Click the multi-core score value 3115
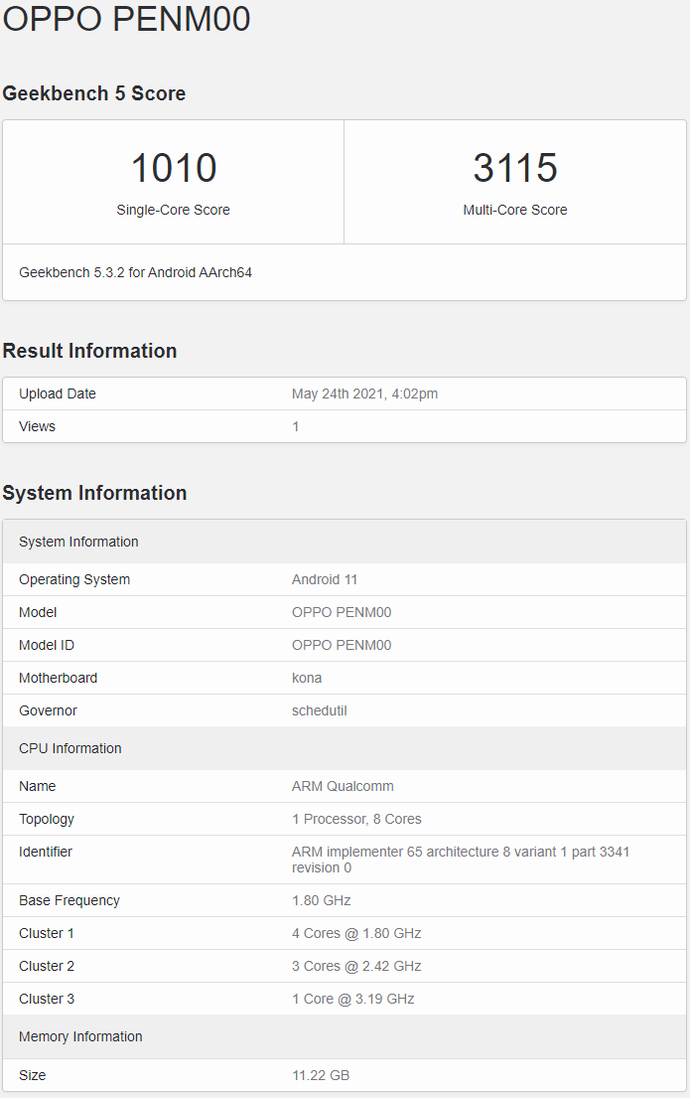 coord(515,168)
